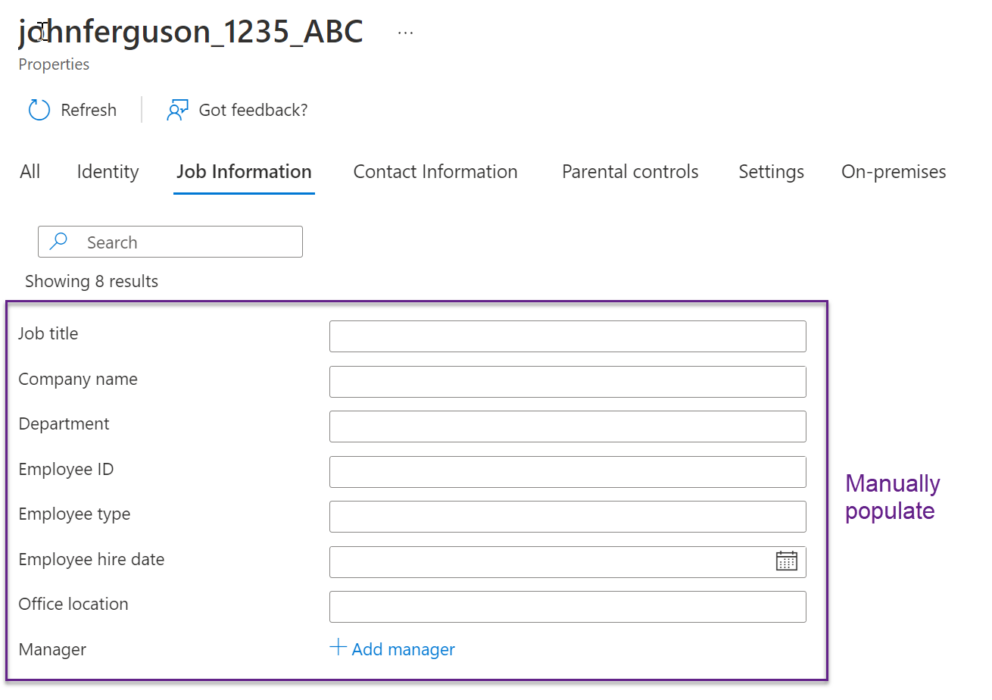Go to Contact Information tab

(x=435, y=172)
